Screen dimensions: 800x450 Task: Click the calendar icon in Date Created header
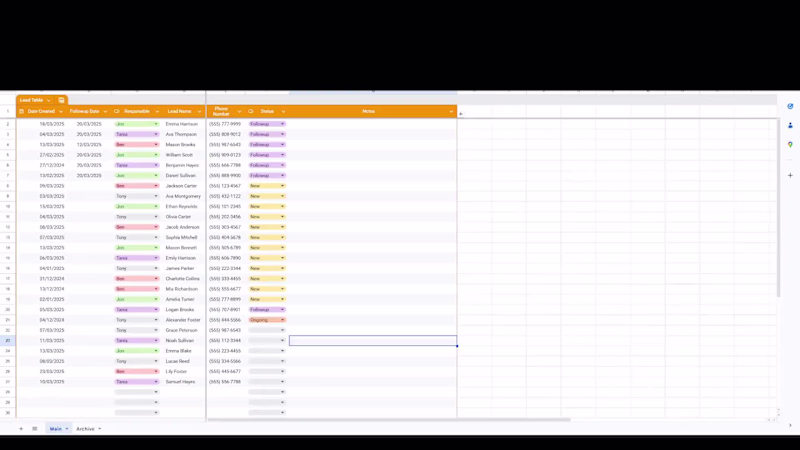[21, 111]
